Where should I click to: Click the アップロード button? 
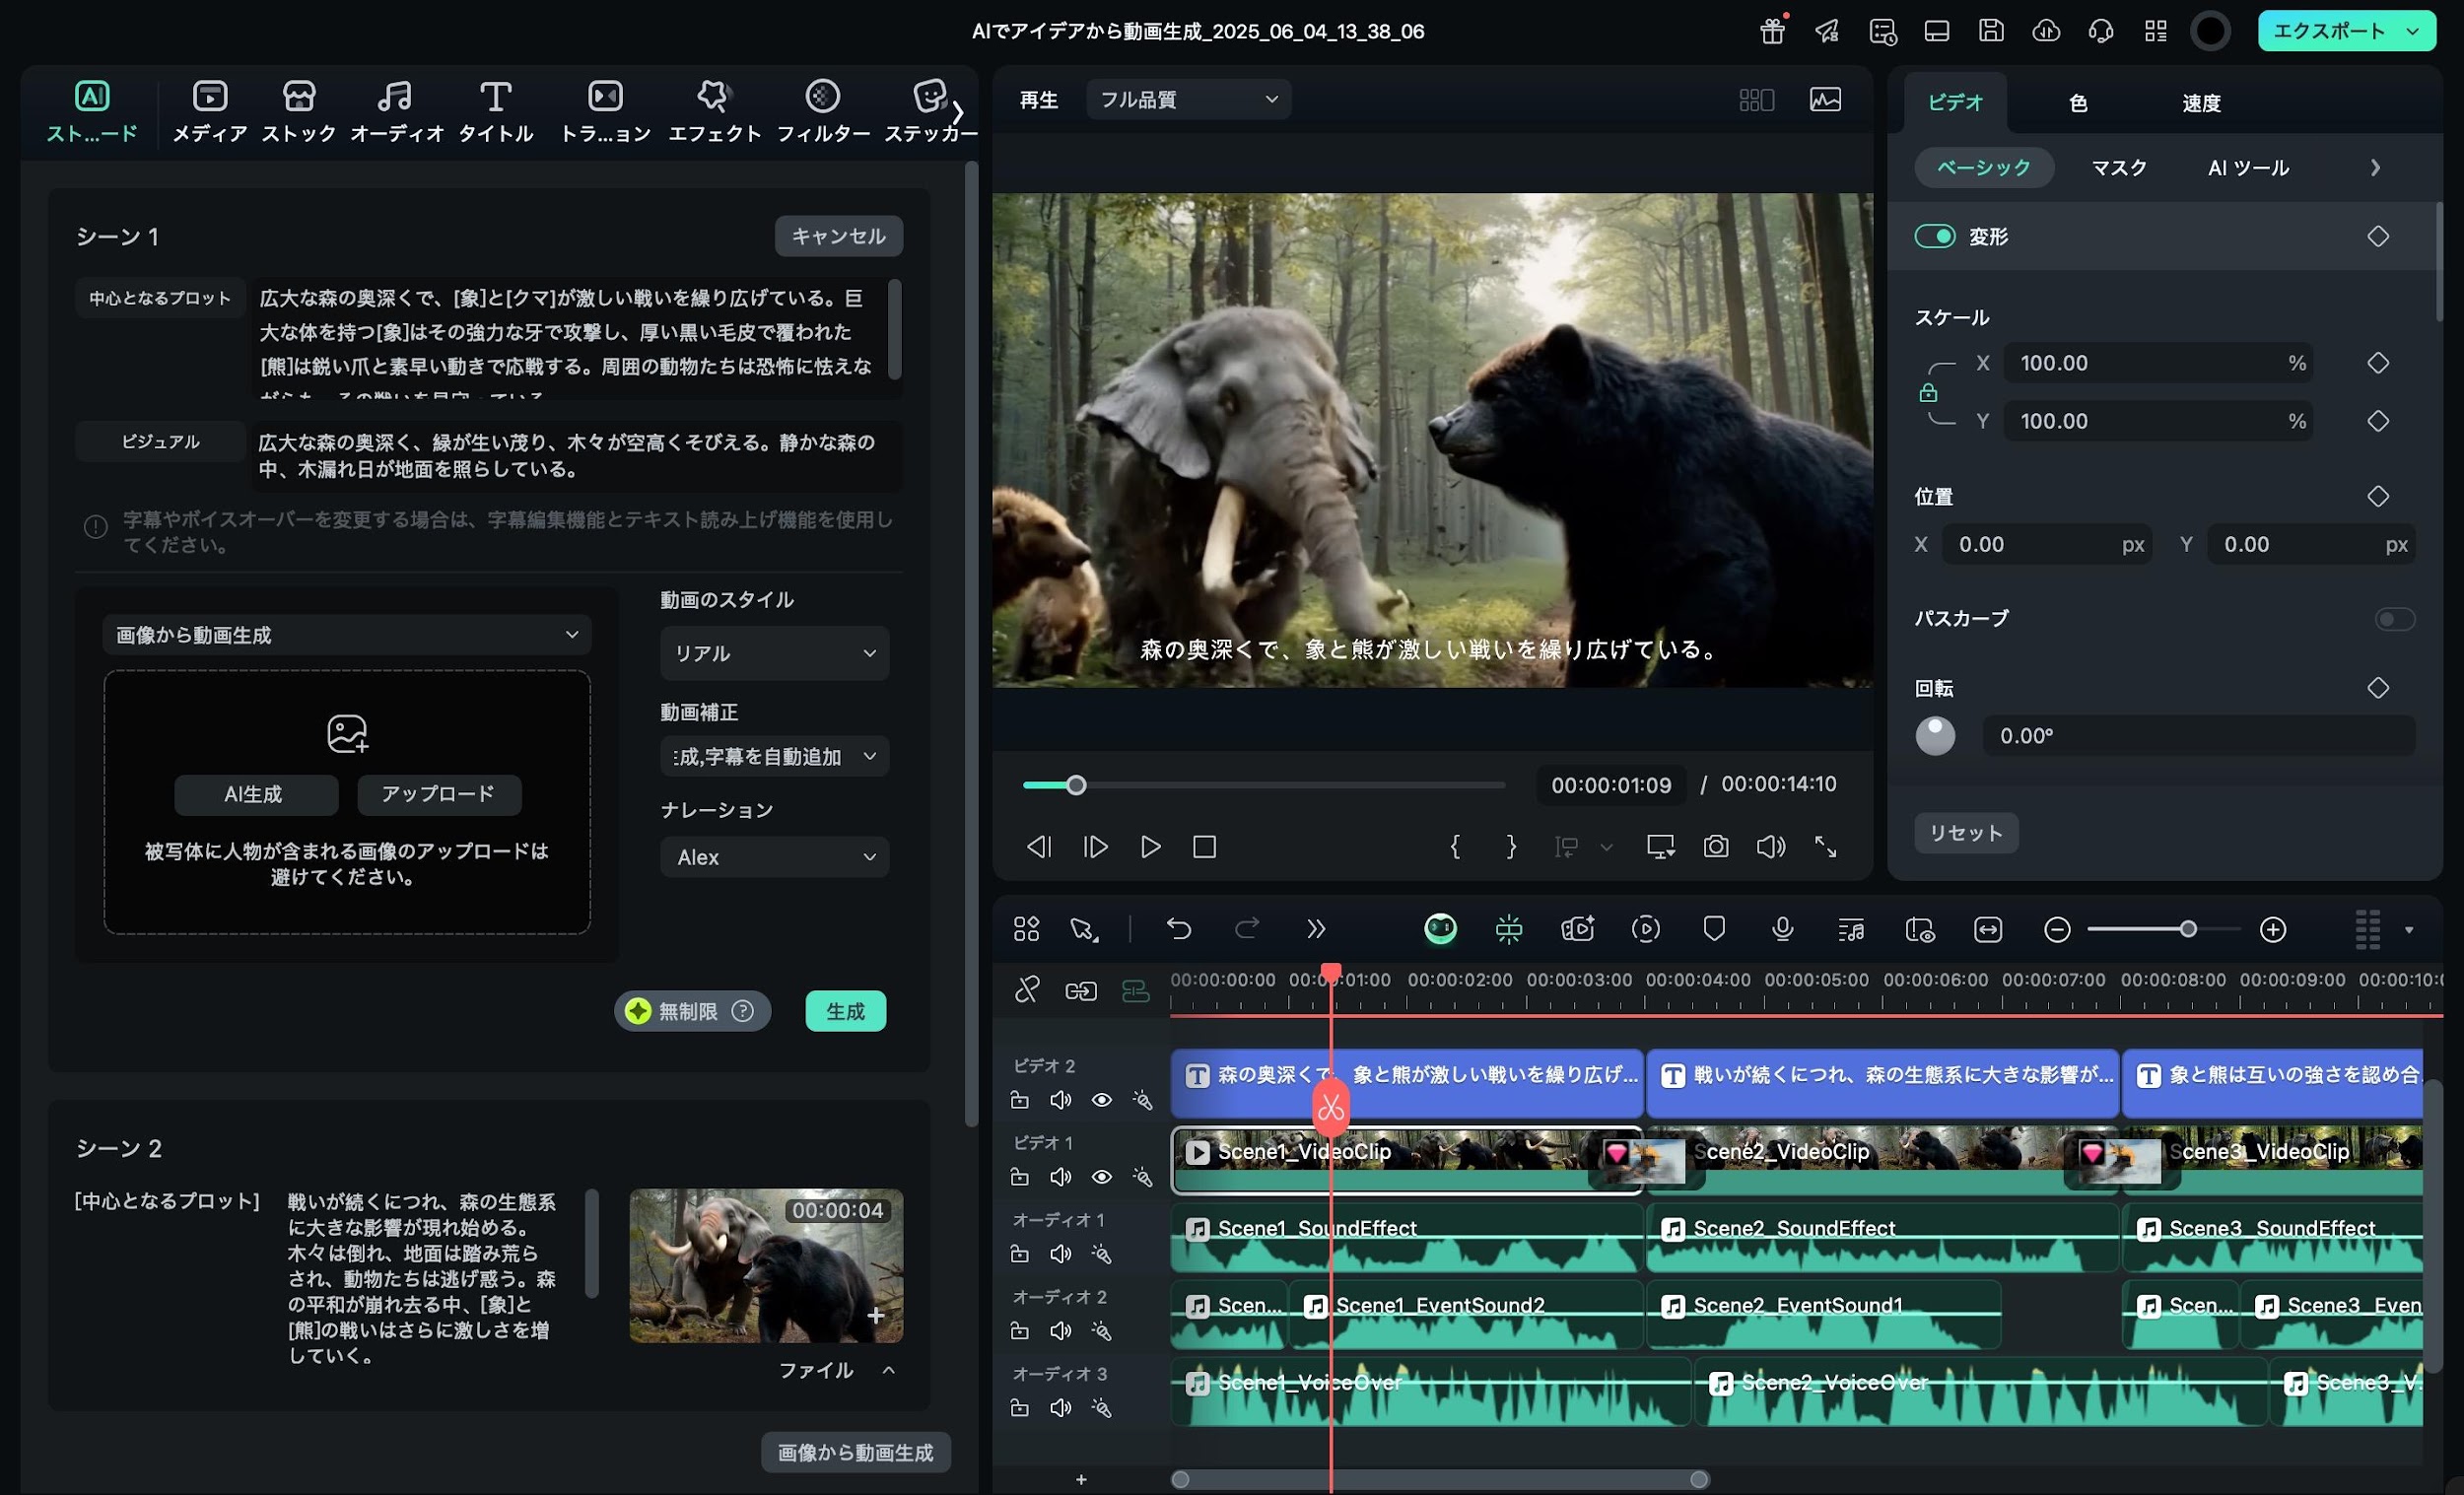click(438, 794)
